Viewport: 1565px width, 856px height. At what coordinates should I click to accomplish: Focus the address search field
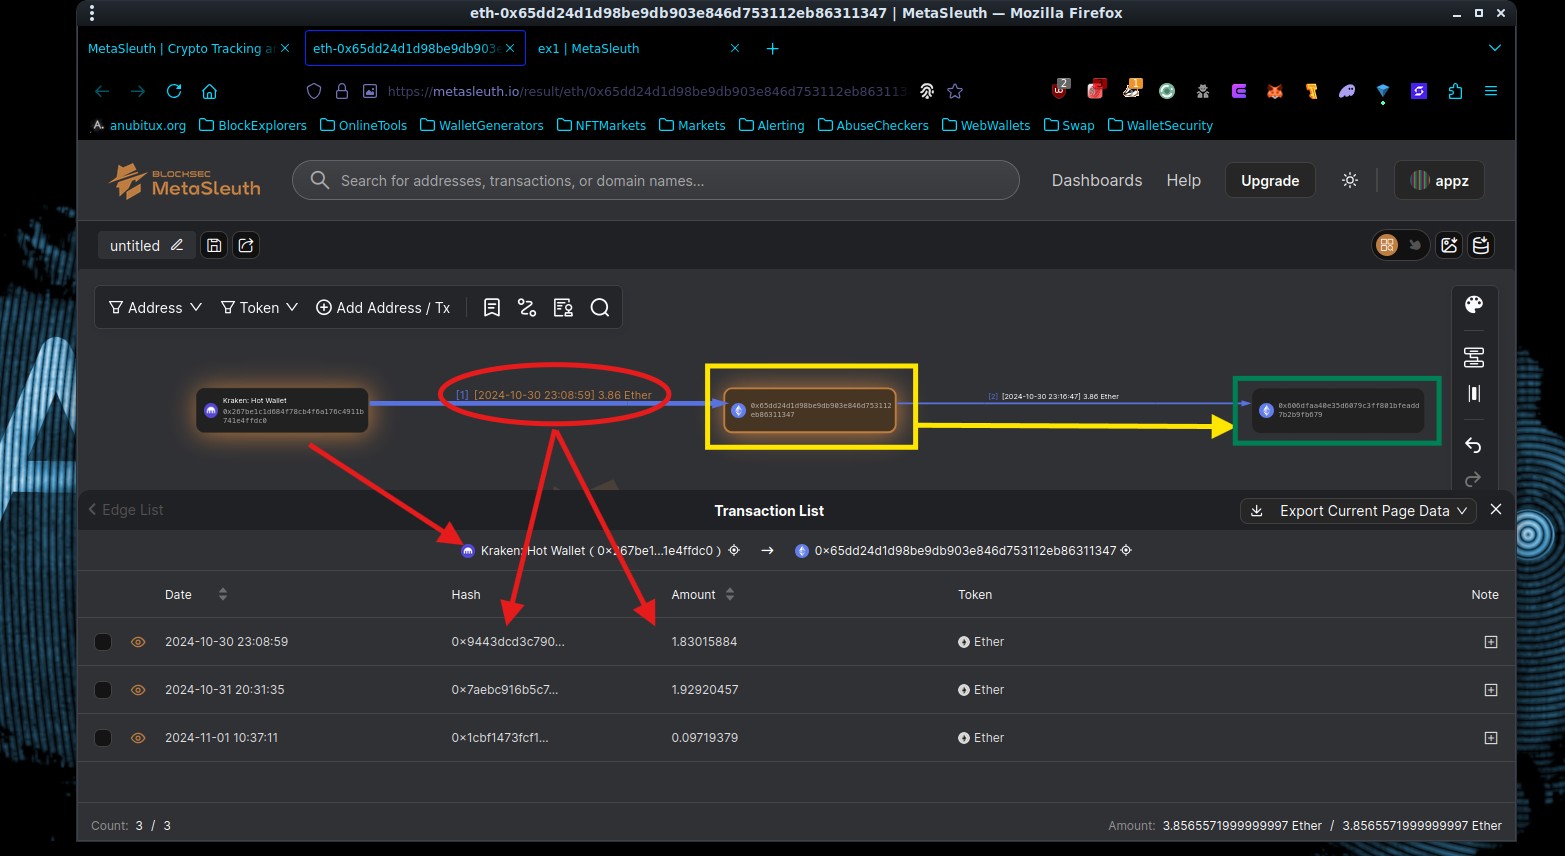(x=656, y=180)
